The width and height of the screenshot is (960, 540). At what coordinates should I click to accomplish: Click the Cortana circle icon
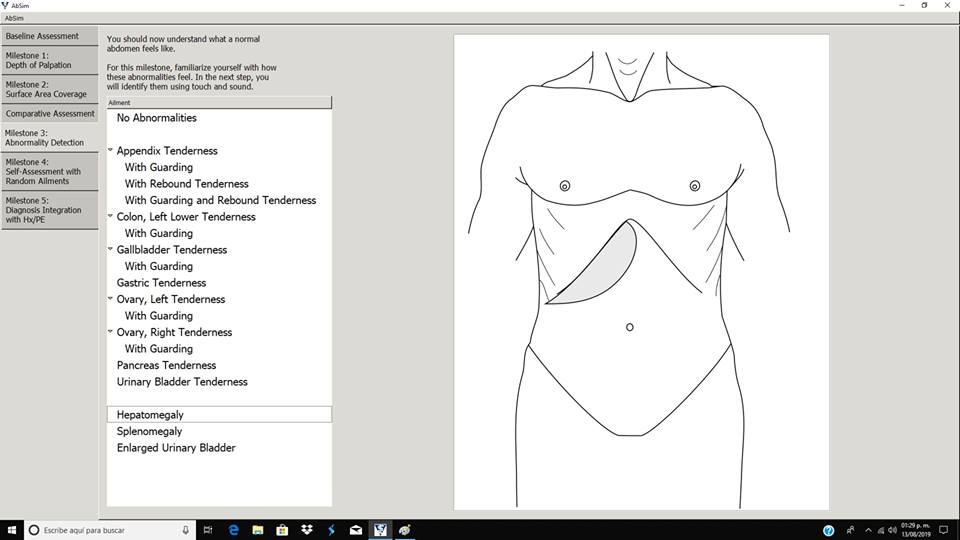coord(34,530)
